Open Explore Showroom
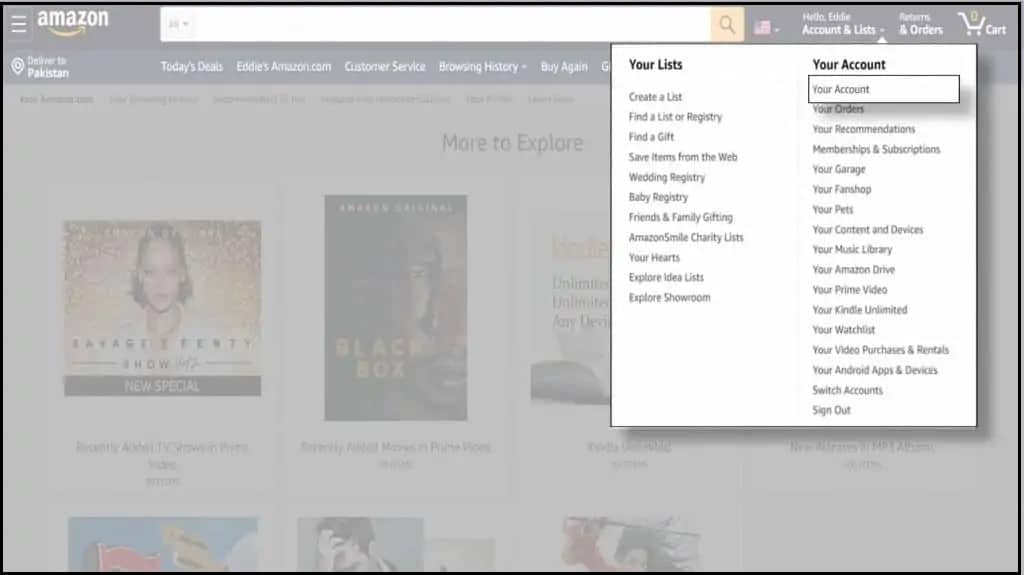Screen dimensions: 1024x575 669,297
